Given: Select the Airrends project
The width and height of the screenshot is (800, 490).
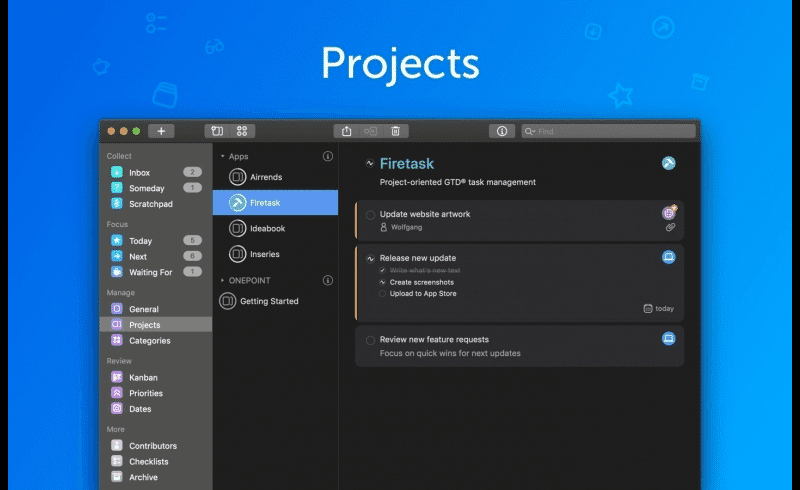Looking at the screenshot, I should [276, 177].
